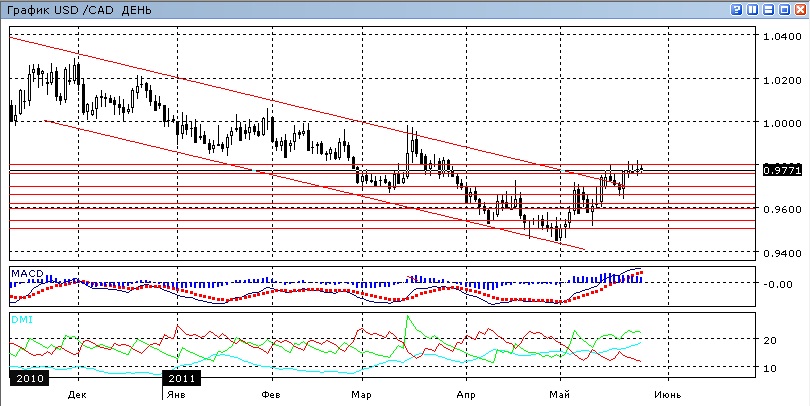810x406 pixels.
Task: Click the chart title "График USD /CAD ДЕНЬ"
Action: (79, 10)
